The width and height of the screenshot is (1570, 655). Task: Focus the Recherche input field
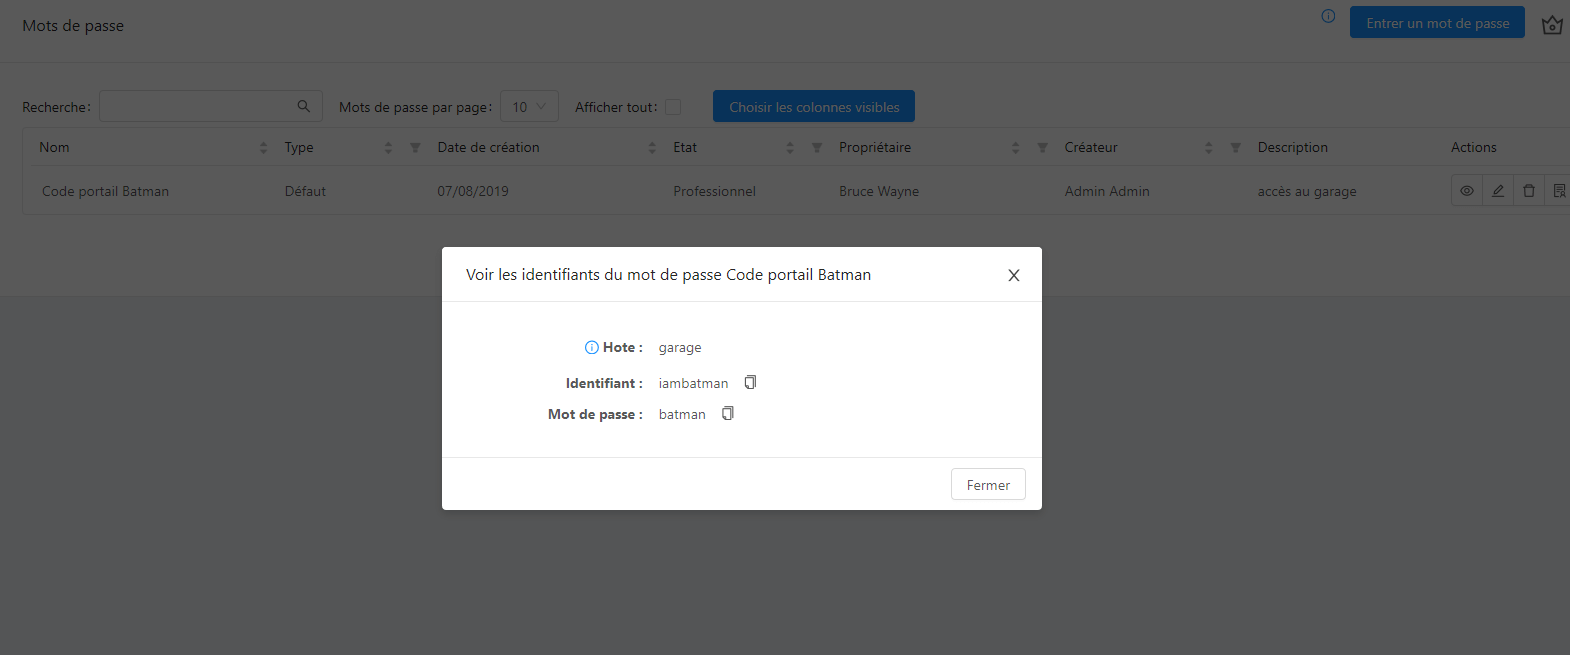point(211,106)
